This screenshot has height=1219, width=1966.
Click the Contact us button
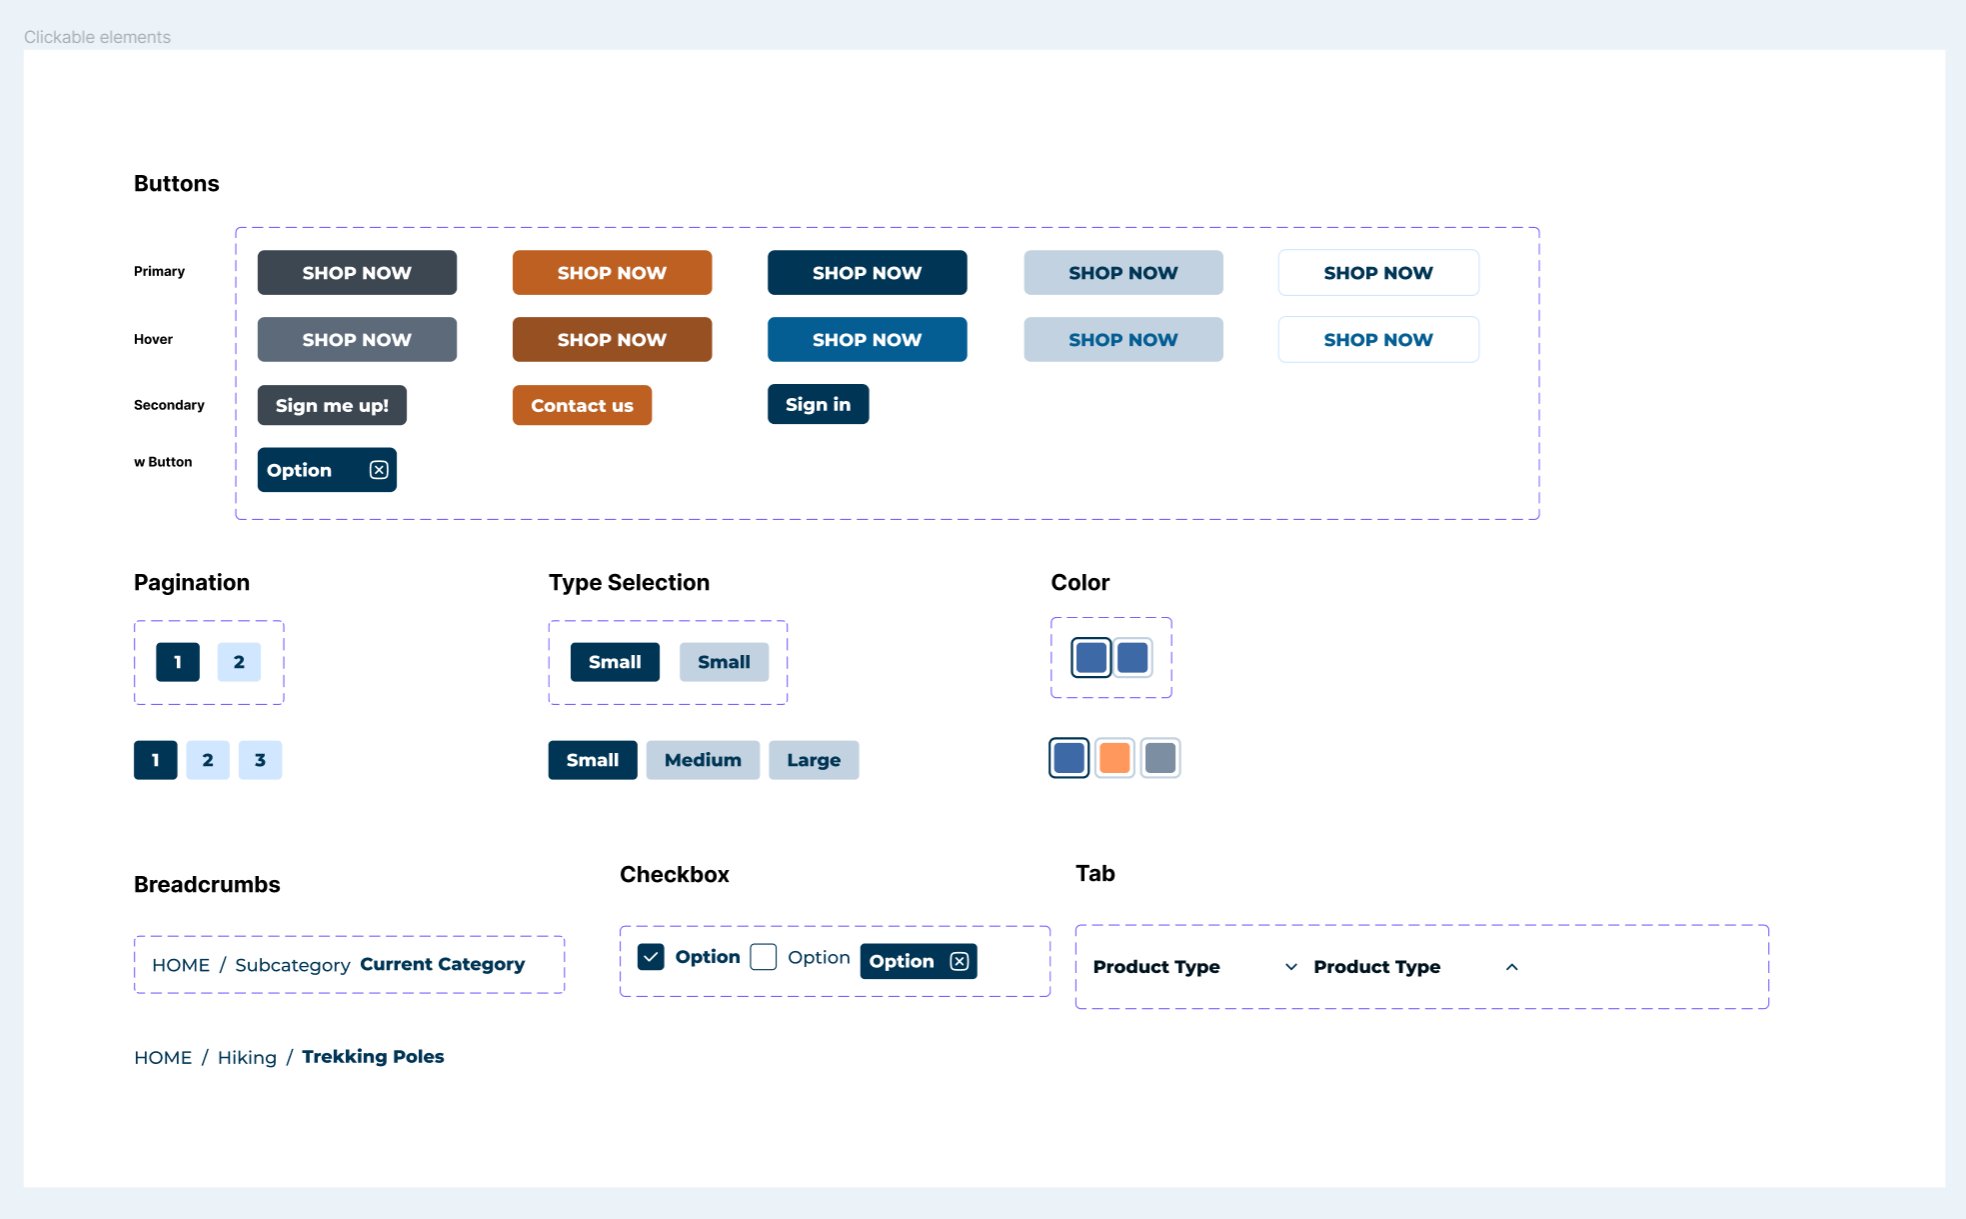pos(582,405)
